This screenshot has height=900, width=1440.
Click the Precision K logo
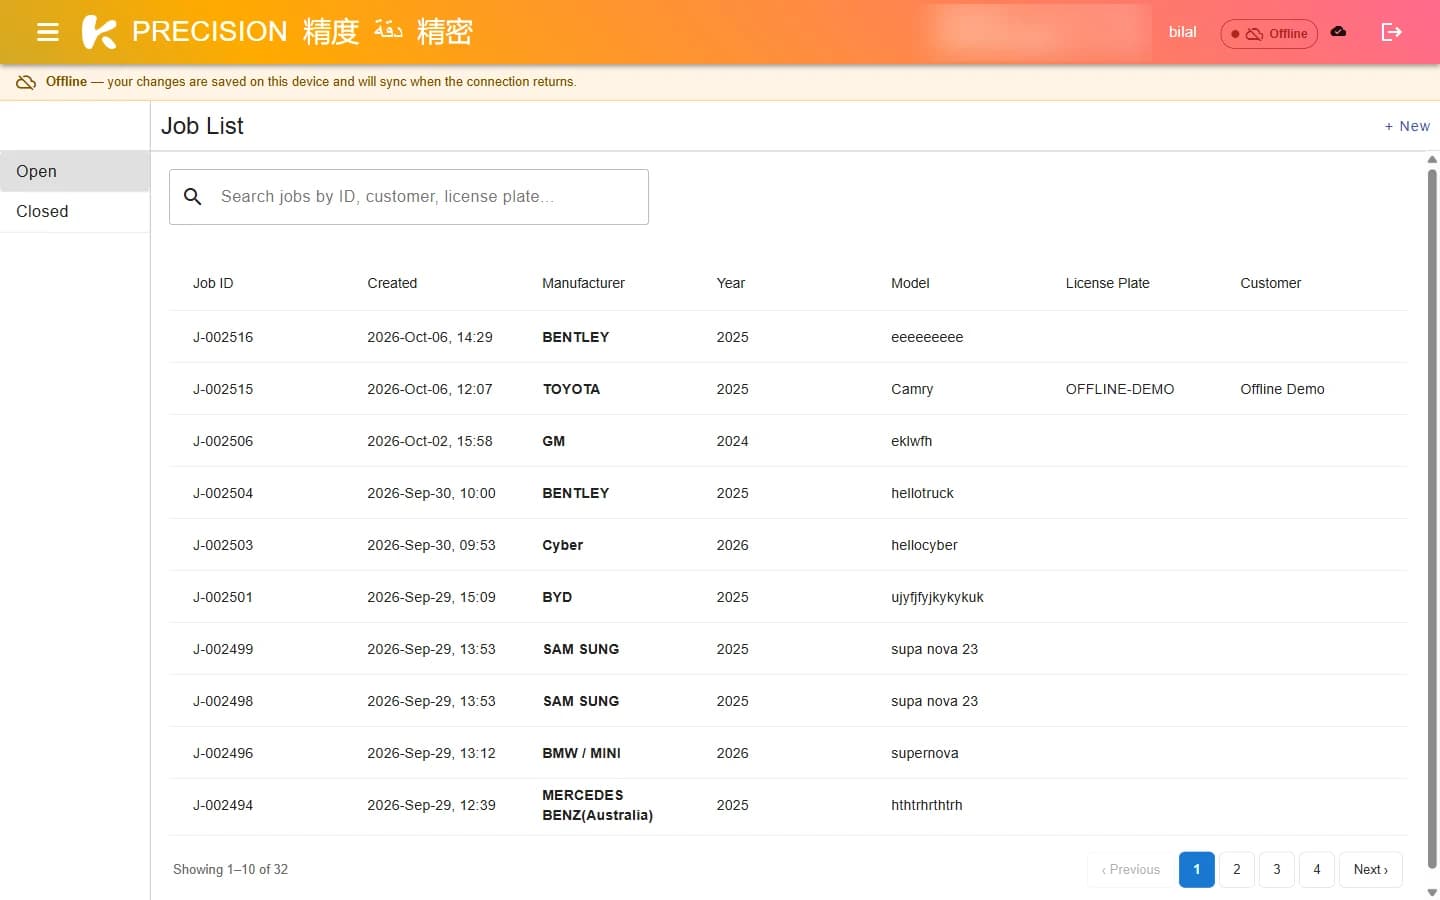99,32
